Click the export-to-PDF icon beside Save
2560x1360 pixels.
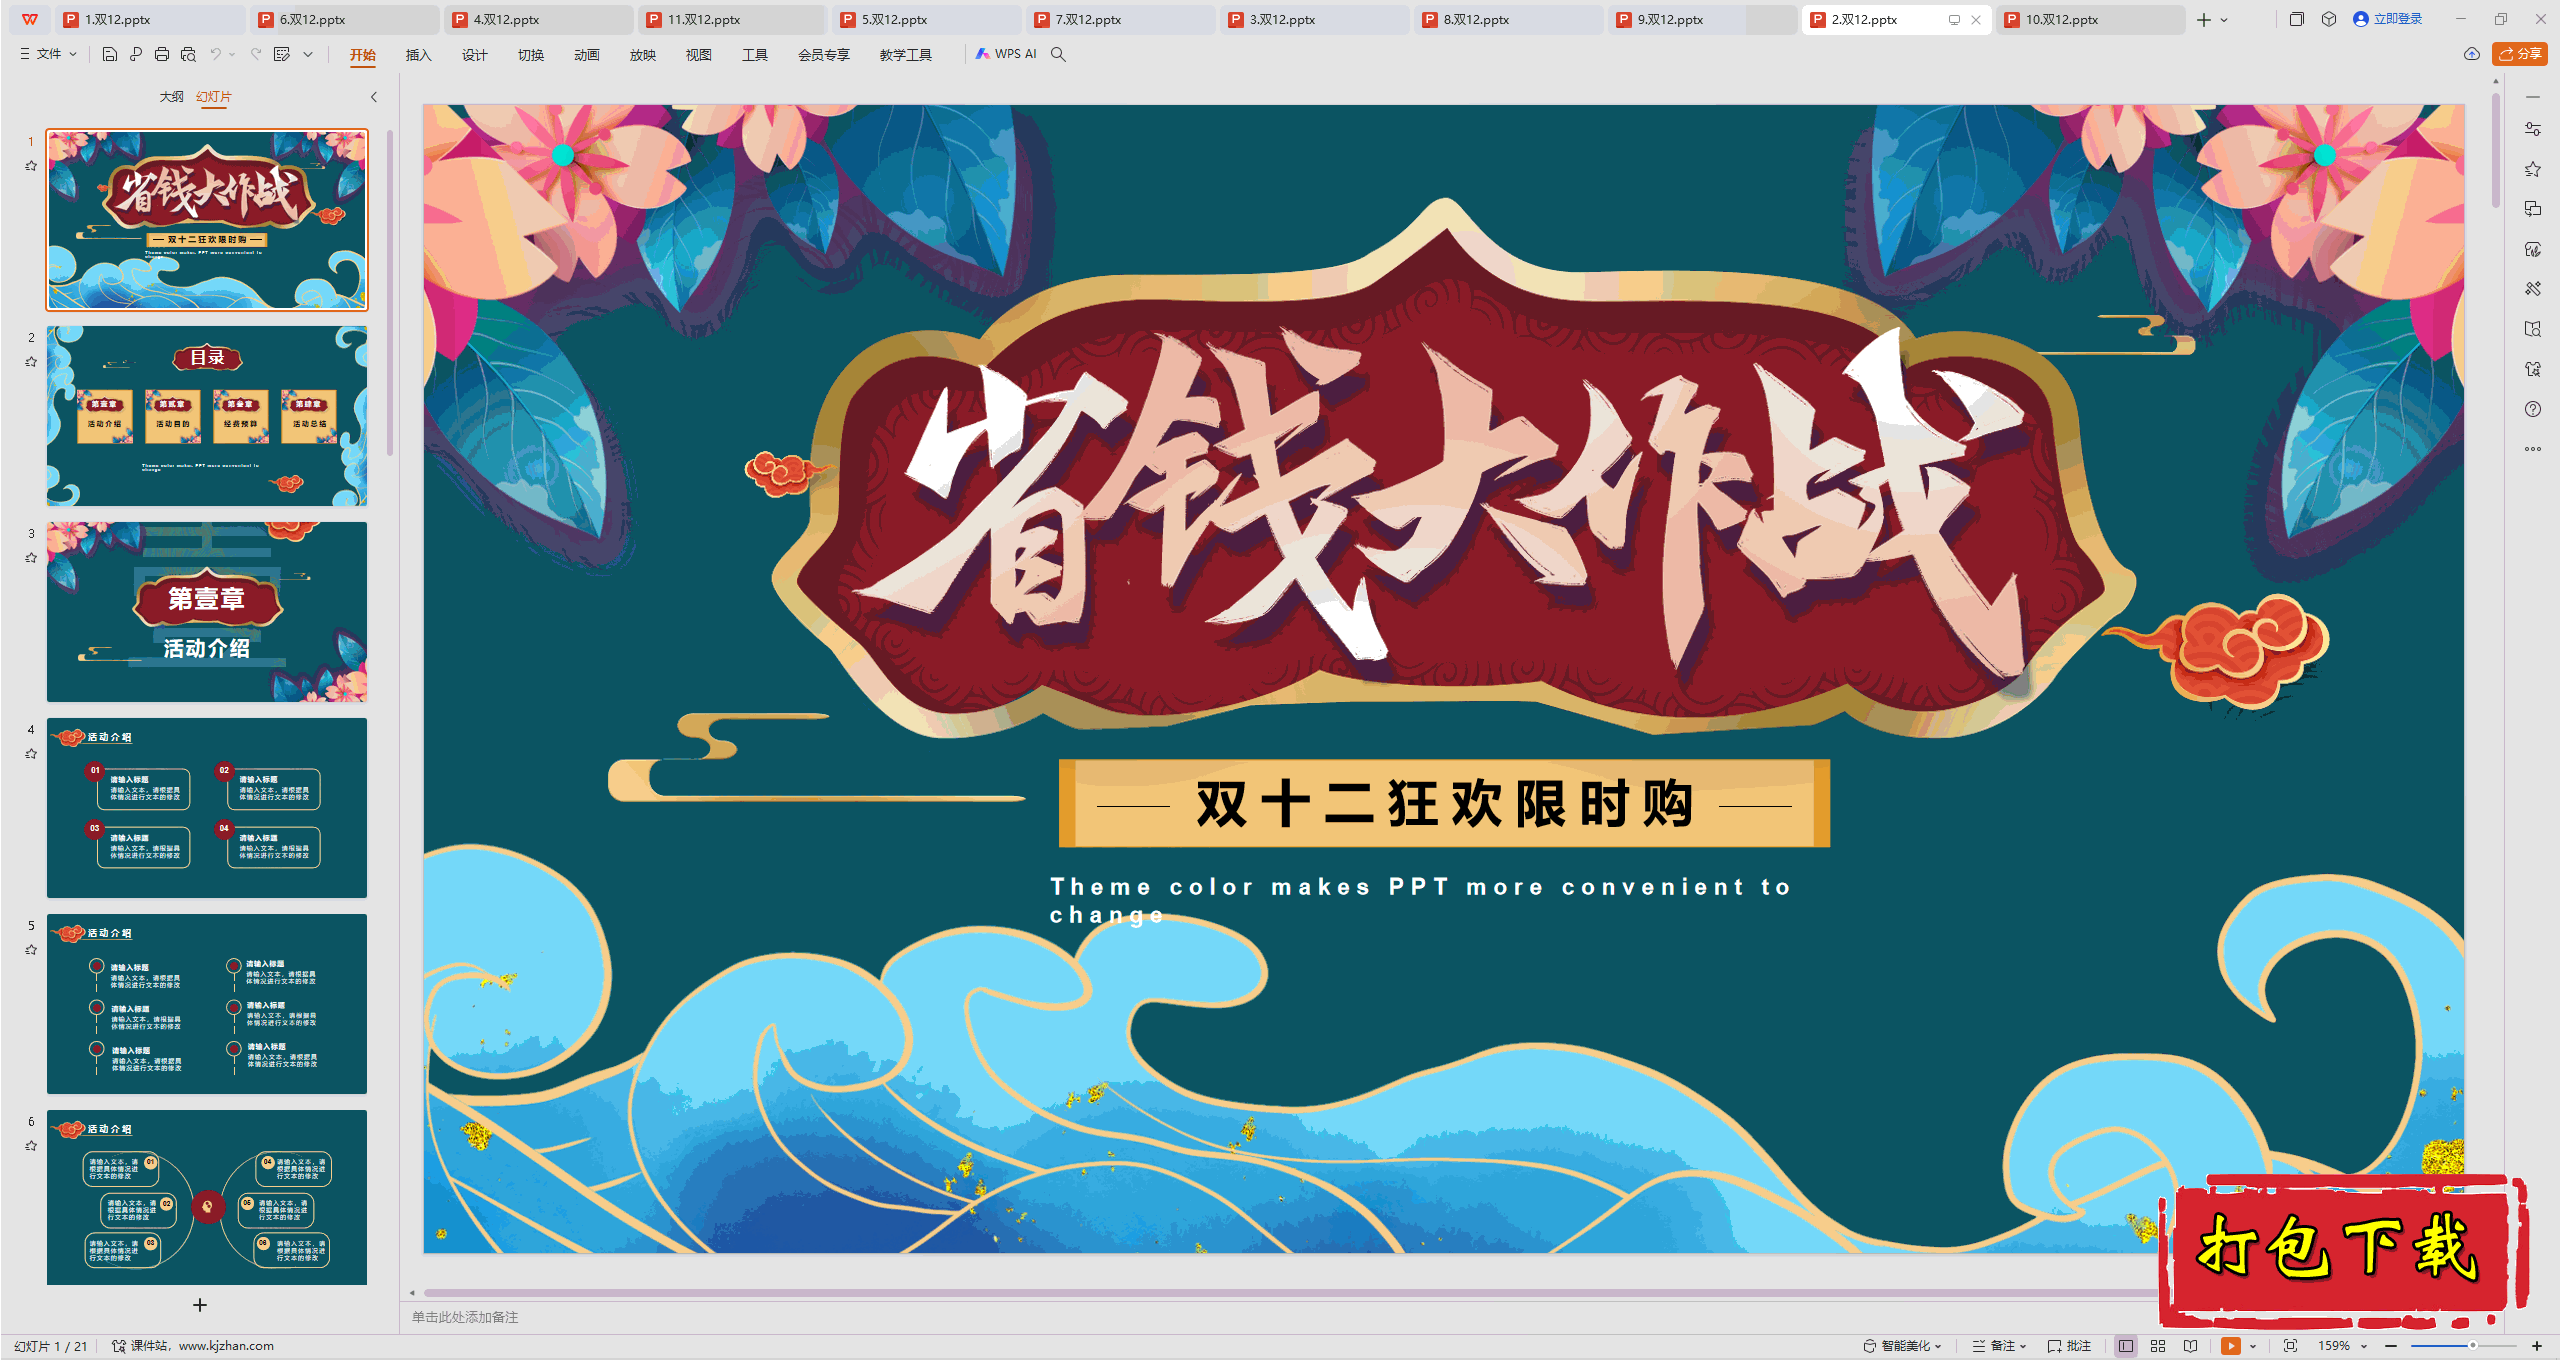136,54
